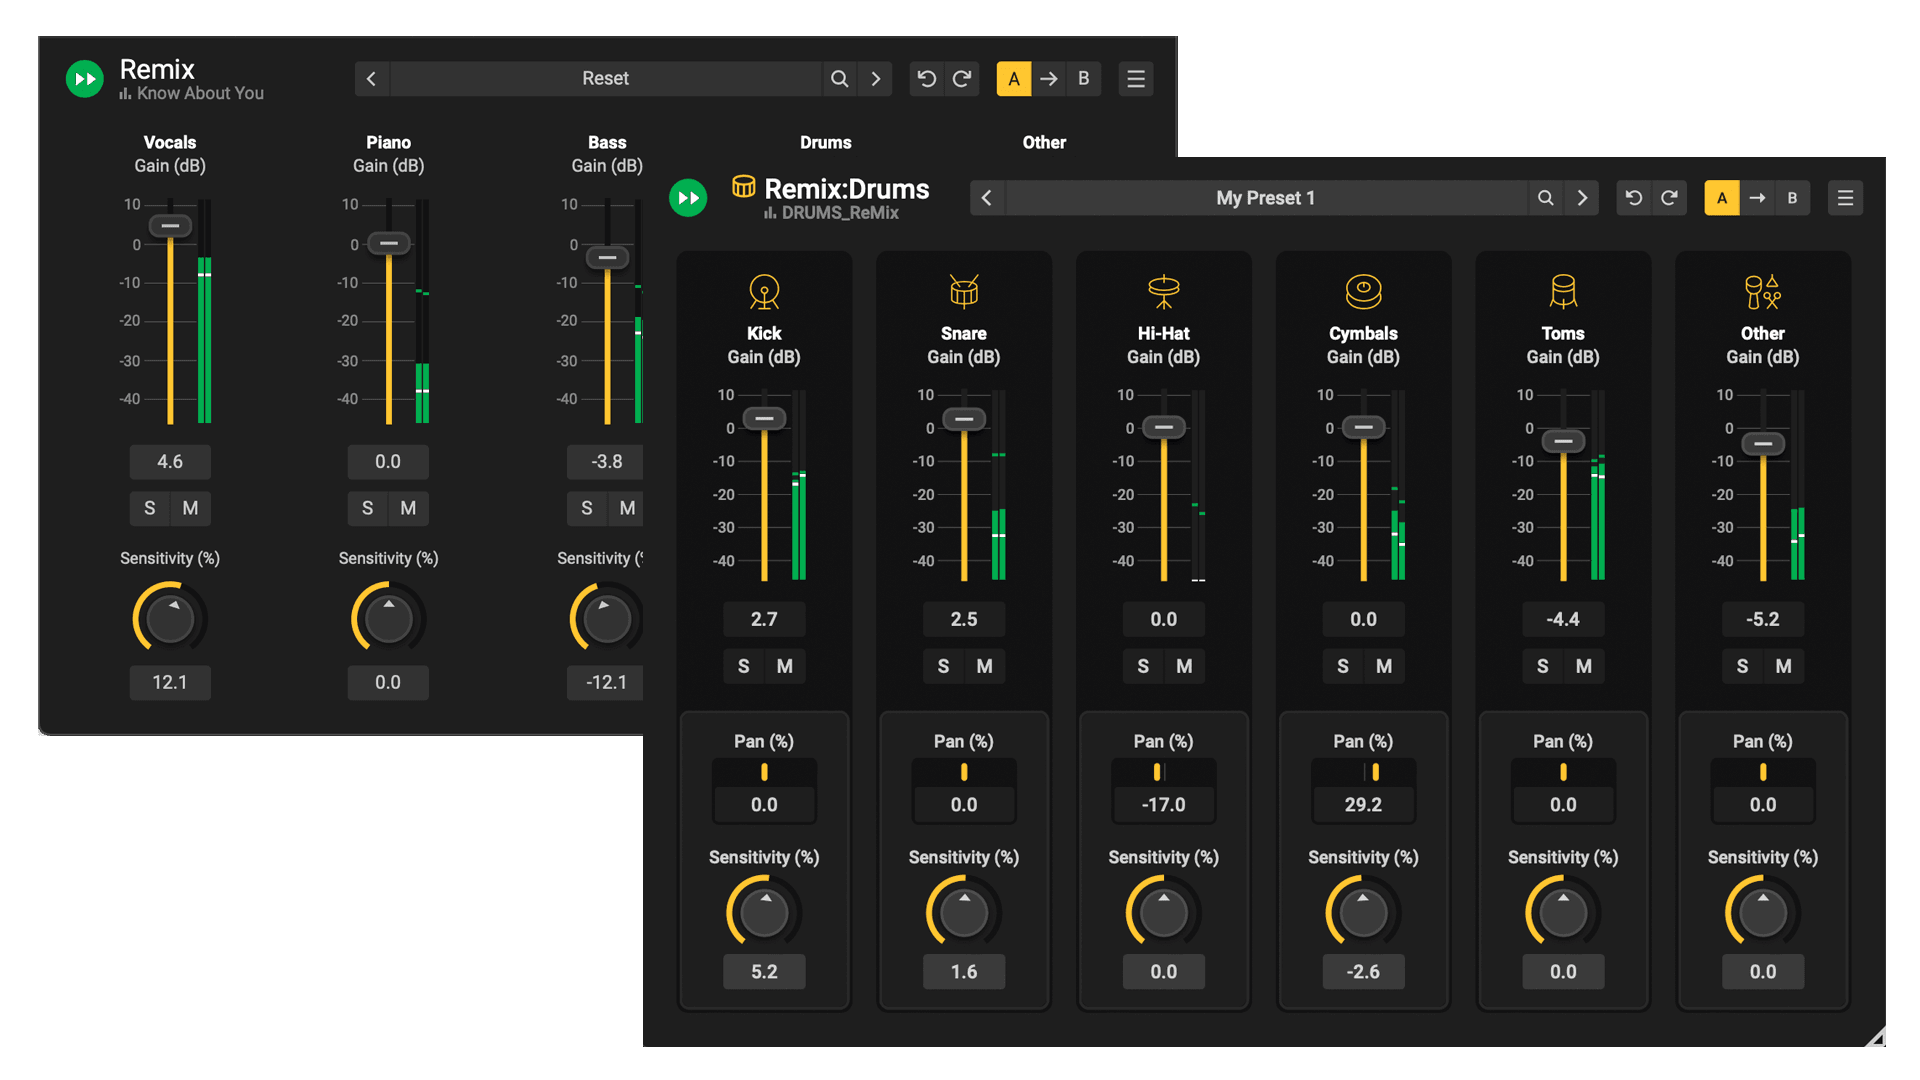This screenshot has height=1080, width=1920.
Task: Click the Kick drum icon
Action: (x=764, y=292)
